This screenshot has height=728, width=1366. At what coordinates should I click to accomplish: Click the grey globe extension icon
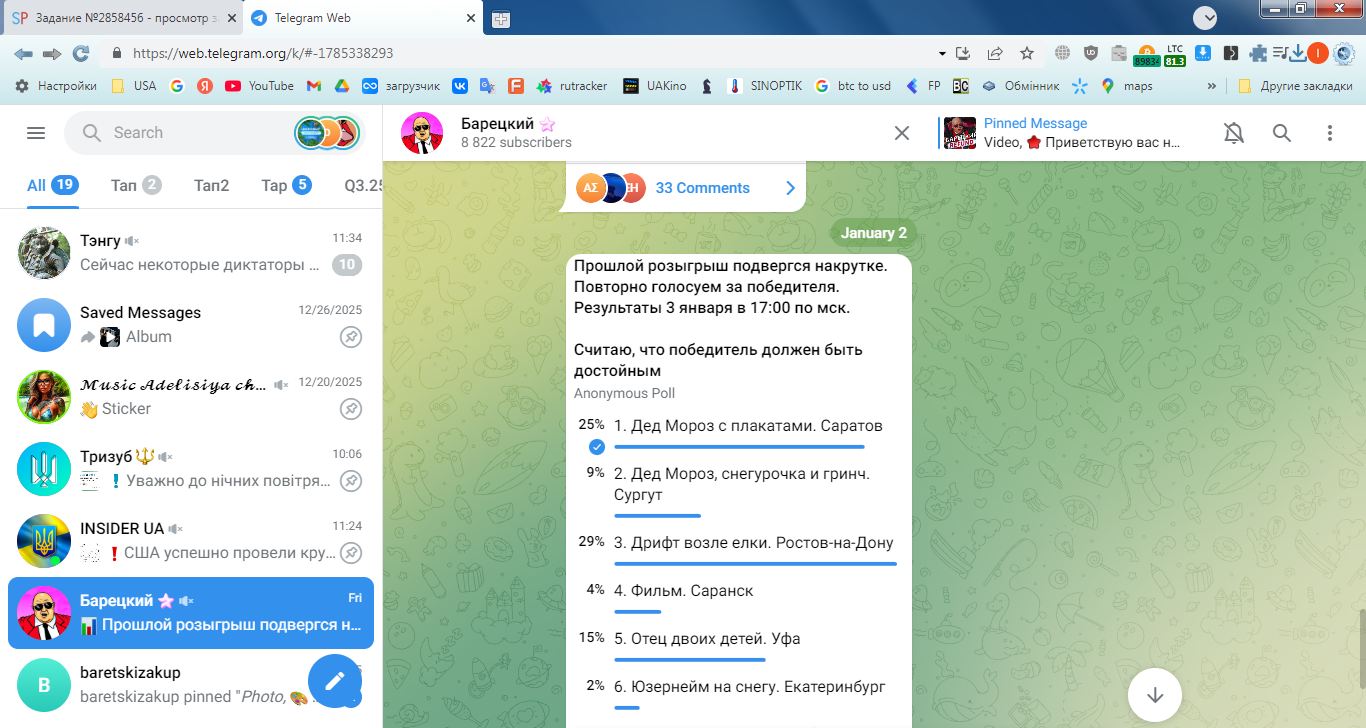(x=1062, y=54)
